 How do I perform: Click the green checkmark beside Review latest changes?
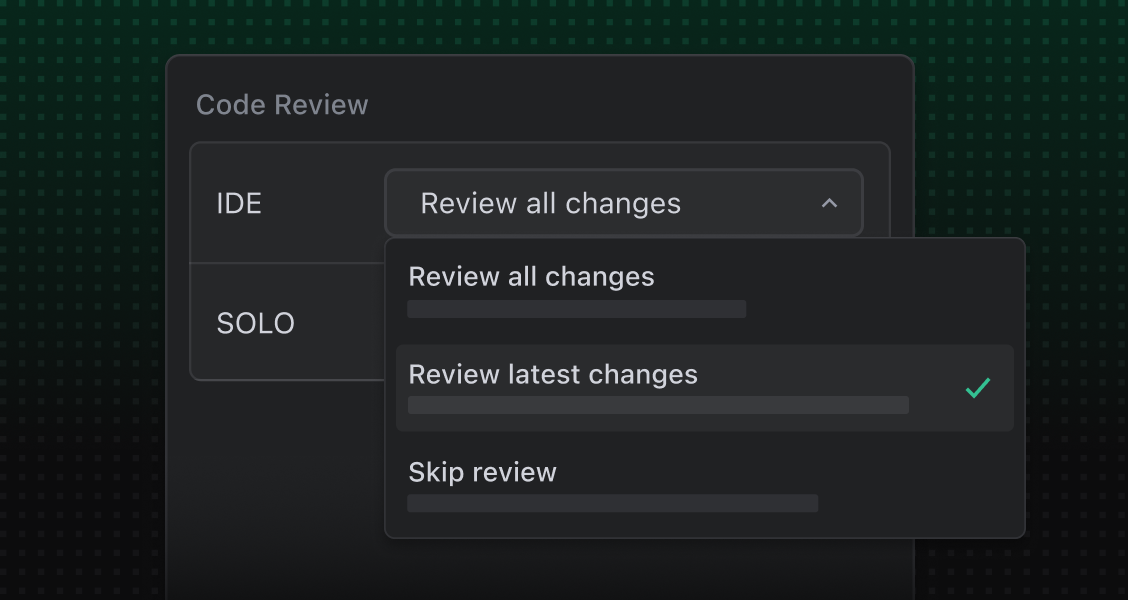[978, 388]
